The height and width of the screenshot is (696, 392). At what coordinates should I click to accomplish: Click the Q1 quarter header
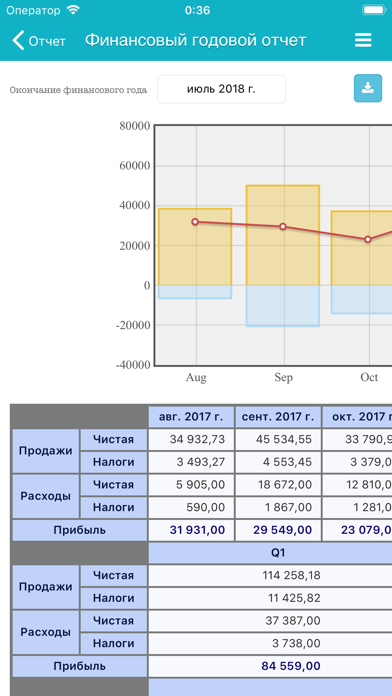click(270, 553)
